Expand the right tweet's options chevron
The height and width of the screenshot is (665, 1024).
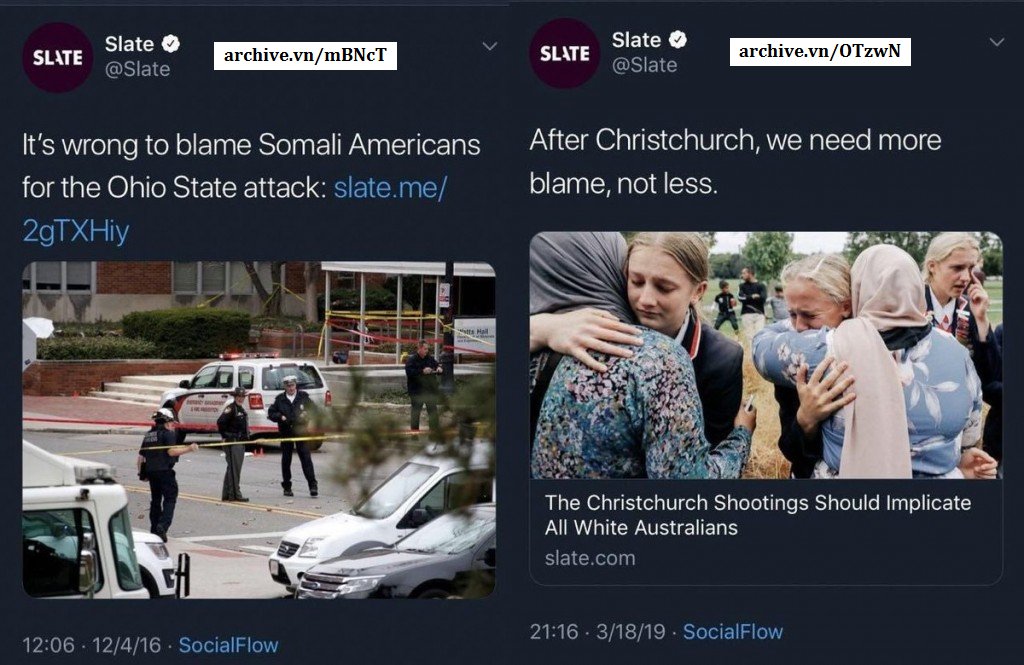[997, 42]
